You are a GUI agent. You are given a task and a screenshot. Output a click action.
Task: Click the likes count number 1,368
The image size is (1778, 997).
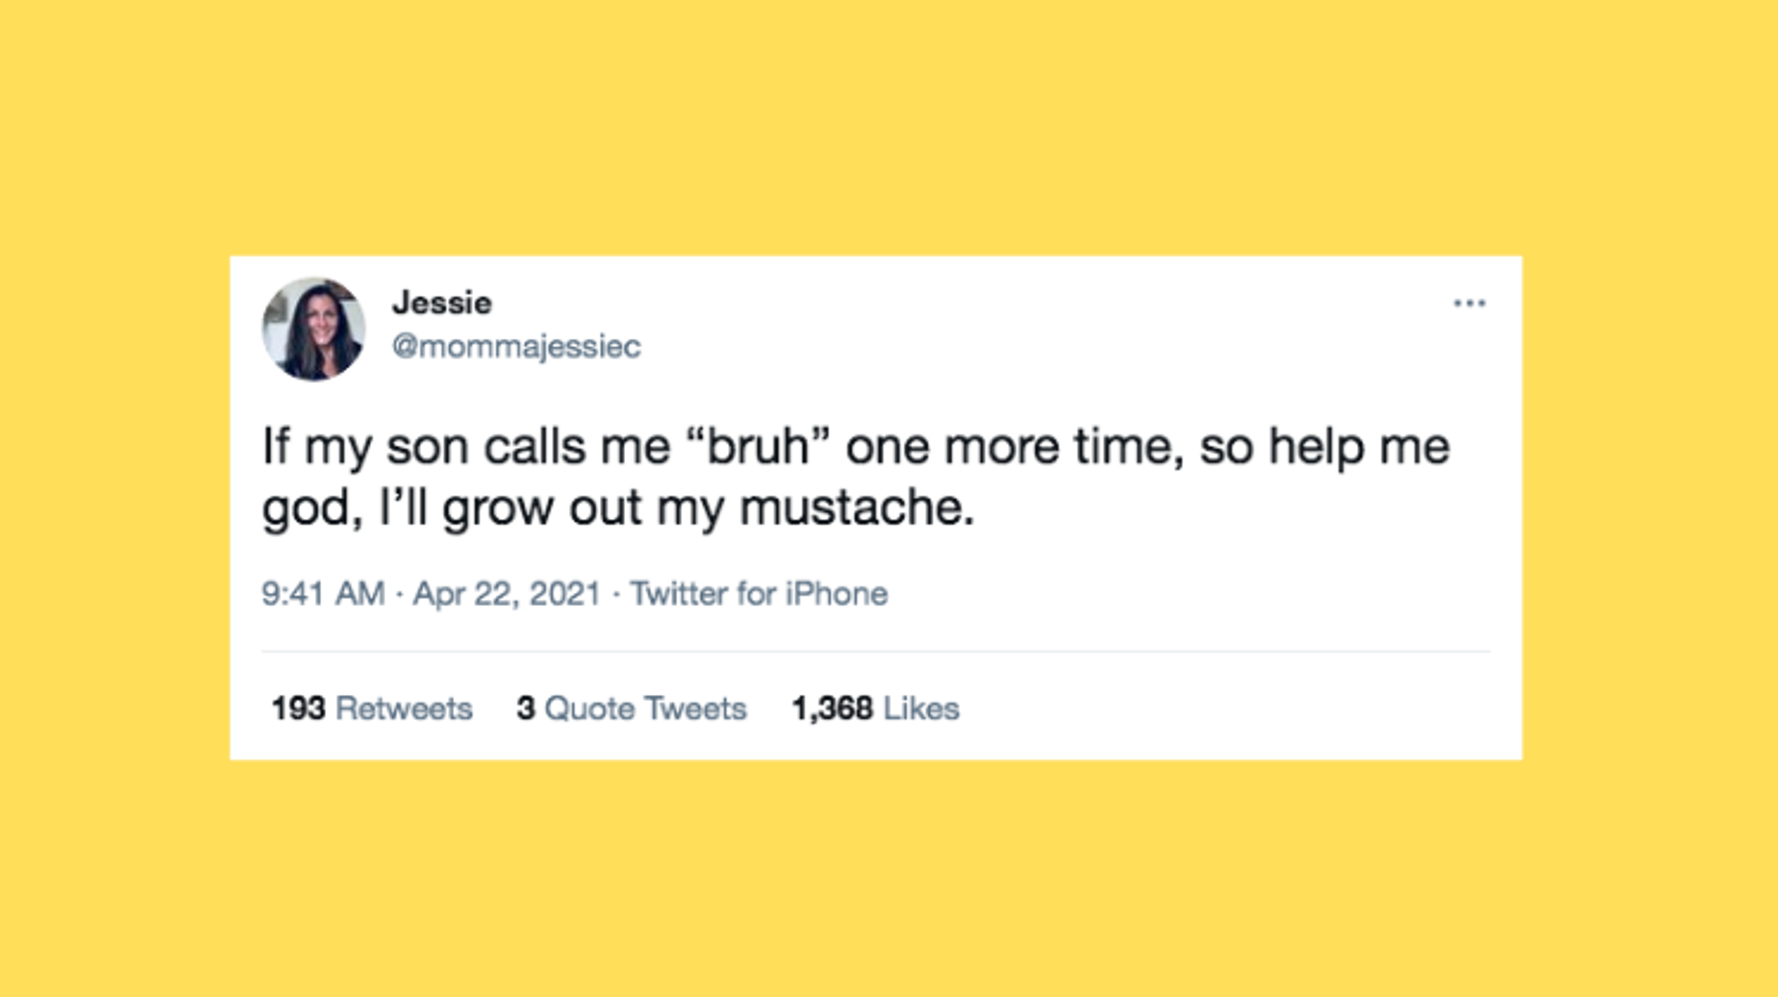coord(832,709)
